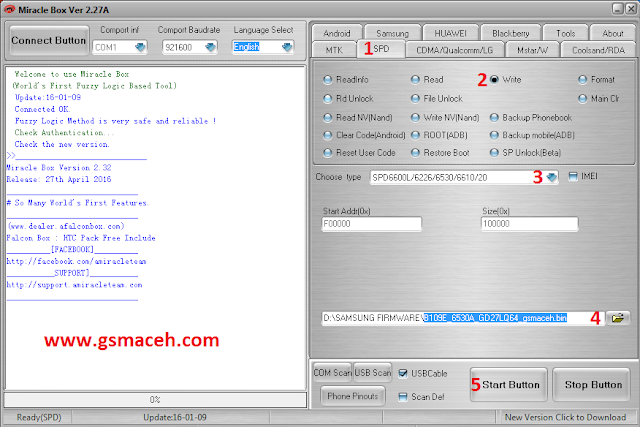
Task: Click the COM Scan button
Action: [332, 373]
